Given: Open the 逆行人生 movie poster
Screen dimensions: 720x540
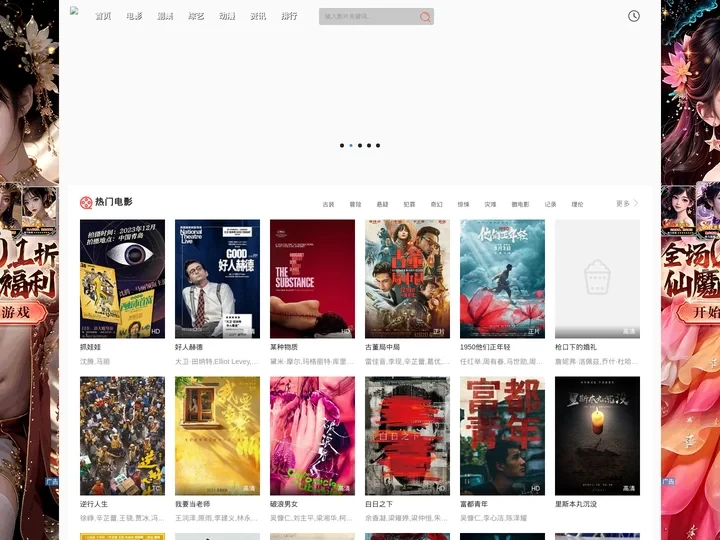Looking at the screenshot, I should 122,436.
